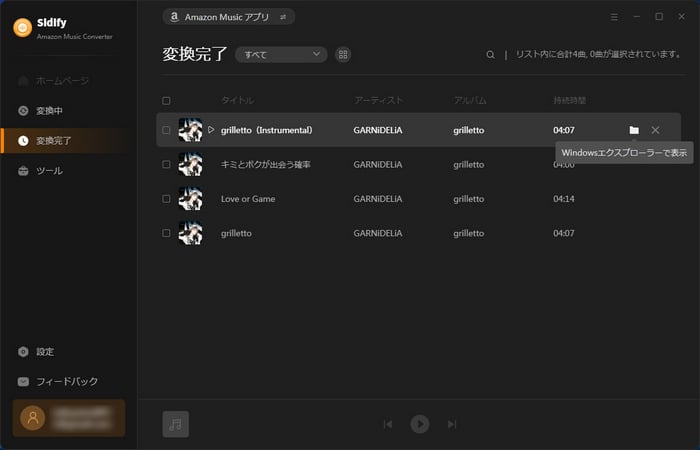Check the box for Love or Game
Screen dimensions: 700x450
[x=166, y=199]
